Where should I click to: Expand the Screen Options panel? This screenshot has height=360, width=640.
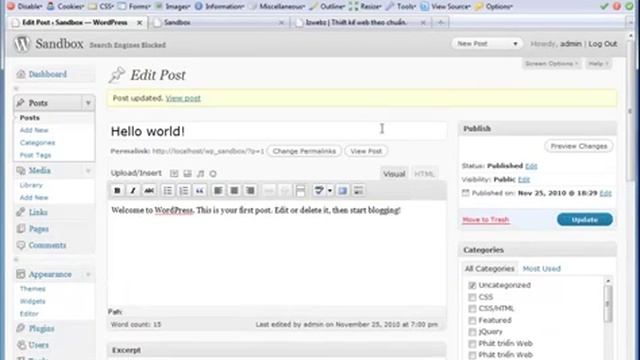[x=551, y=64]
